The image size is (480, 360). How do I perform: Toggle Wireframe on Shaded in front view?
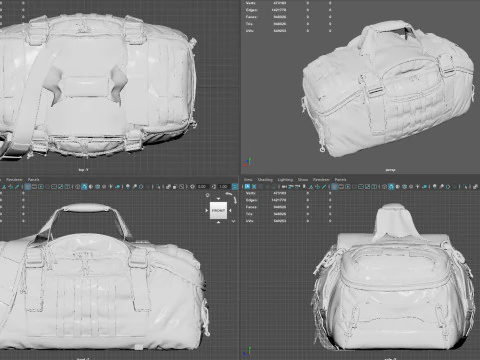[x=97, y=187]
